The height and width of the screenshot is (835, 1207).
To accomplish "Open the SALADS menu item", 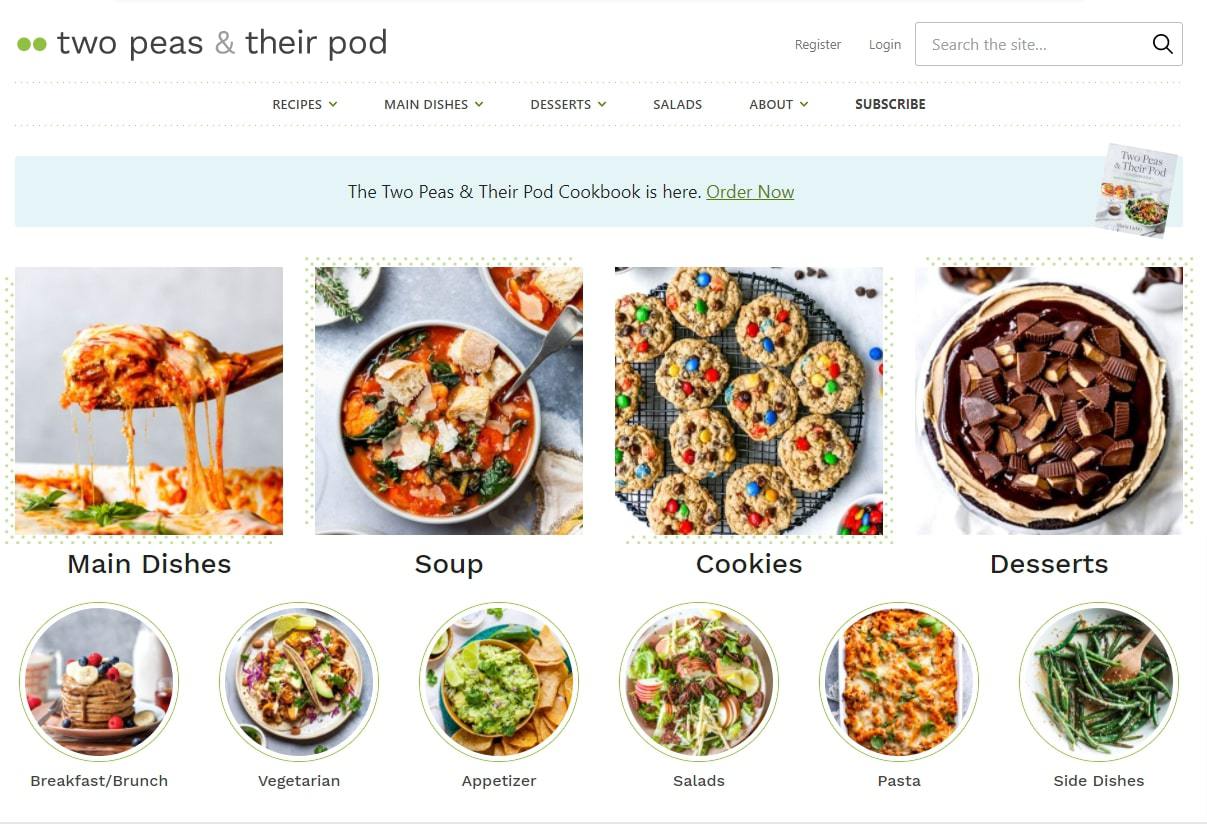I will pyautogui.click(x=677, y=104).
